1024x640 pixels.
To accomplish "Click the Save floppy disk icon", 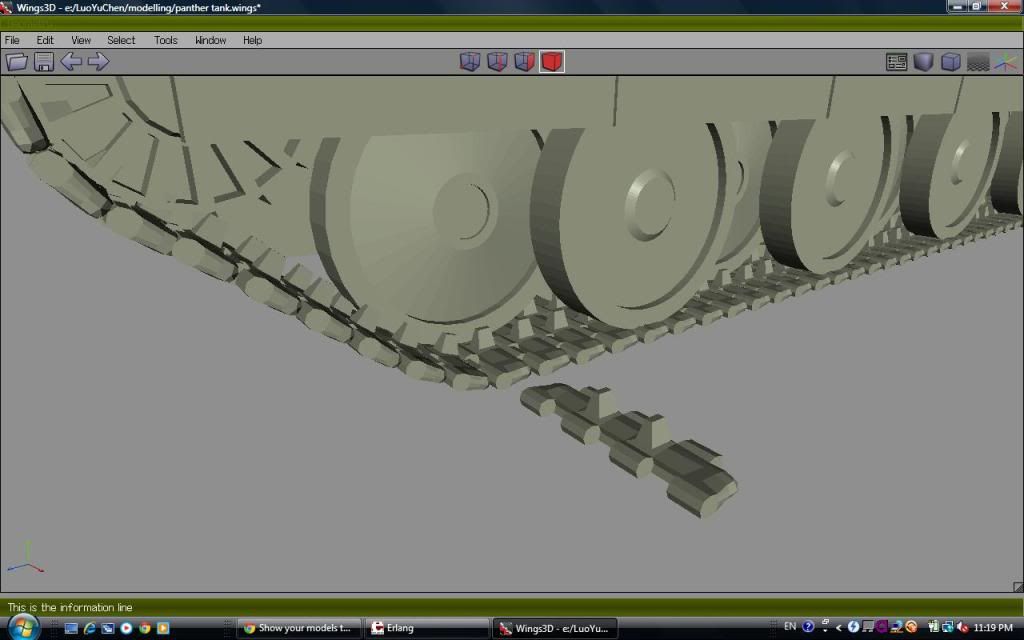I will pos(43,62).
